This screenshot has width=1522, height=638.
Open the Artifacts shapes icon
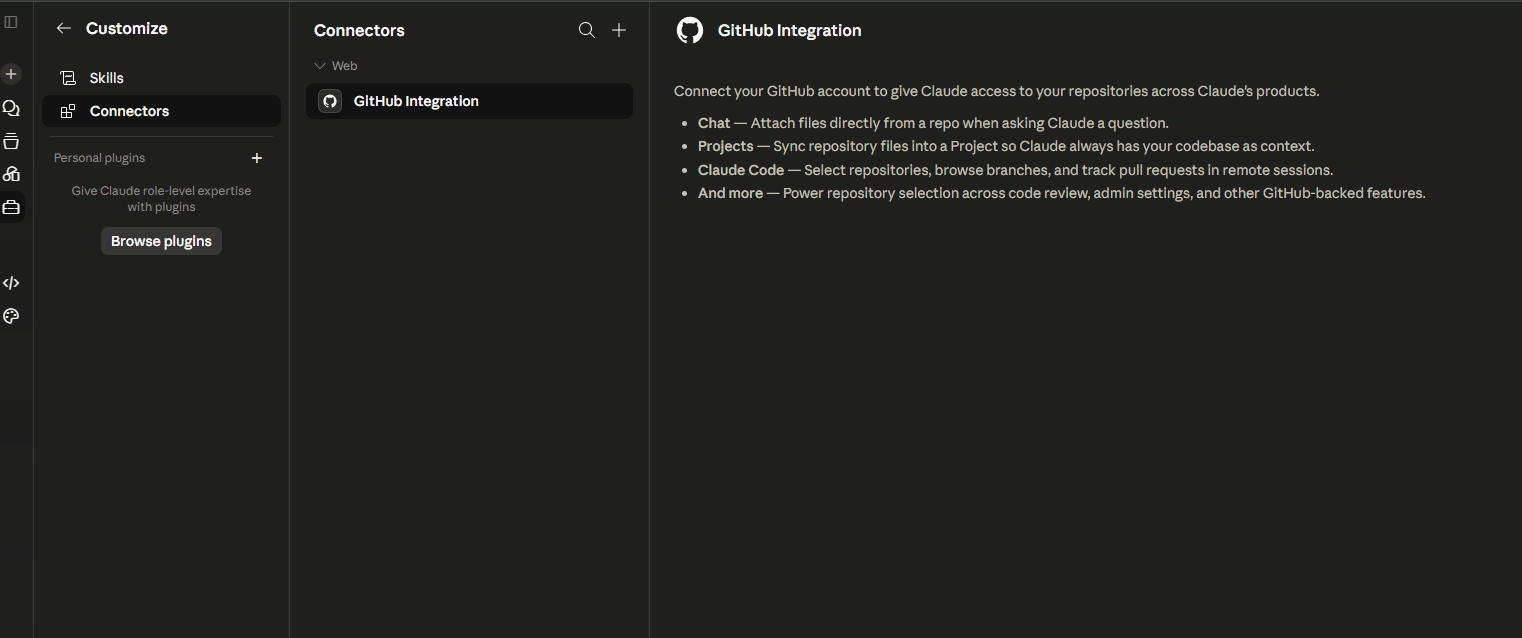coord(11,174)
